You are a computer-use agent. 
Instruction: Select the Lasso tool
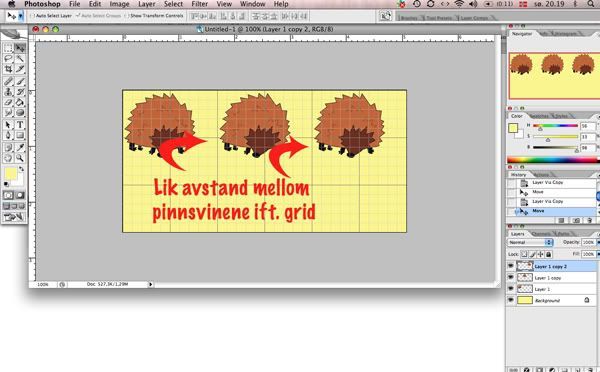coord(8,59)
